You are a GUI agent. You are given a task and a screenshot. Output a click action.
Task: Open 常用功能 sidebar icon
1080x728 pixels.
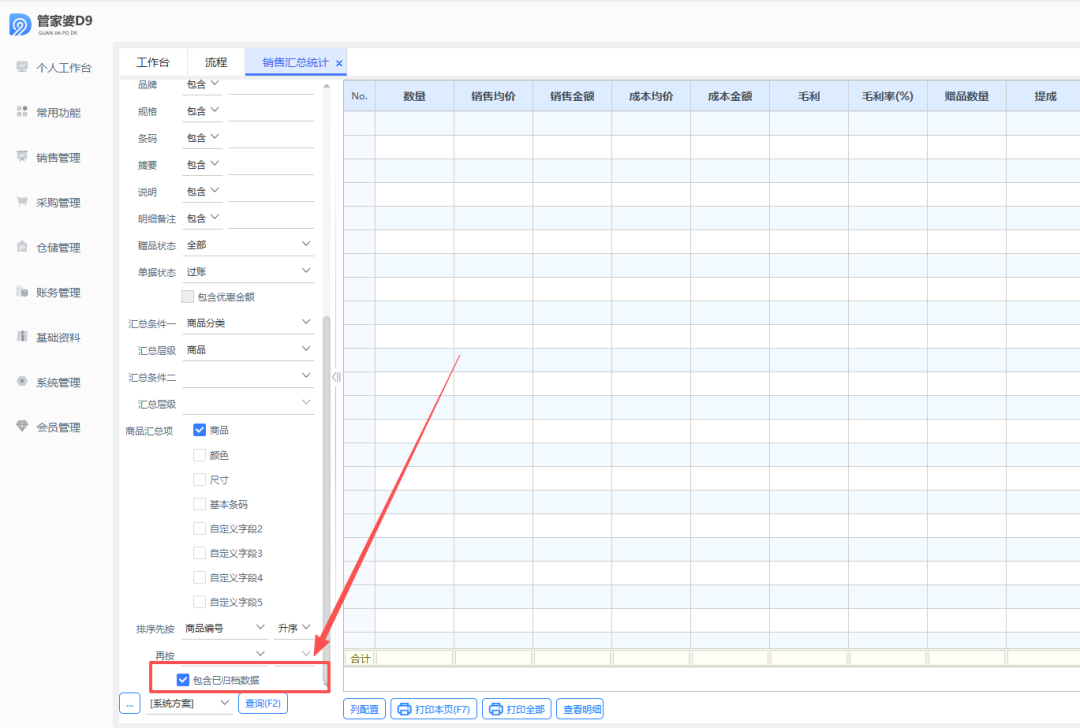tap(22, 112)
